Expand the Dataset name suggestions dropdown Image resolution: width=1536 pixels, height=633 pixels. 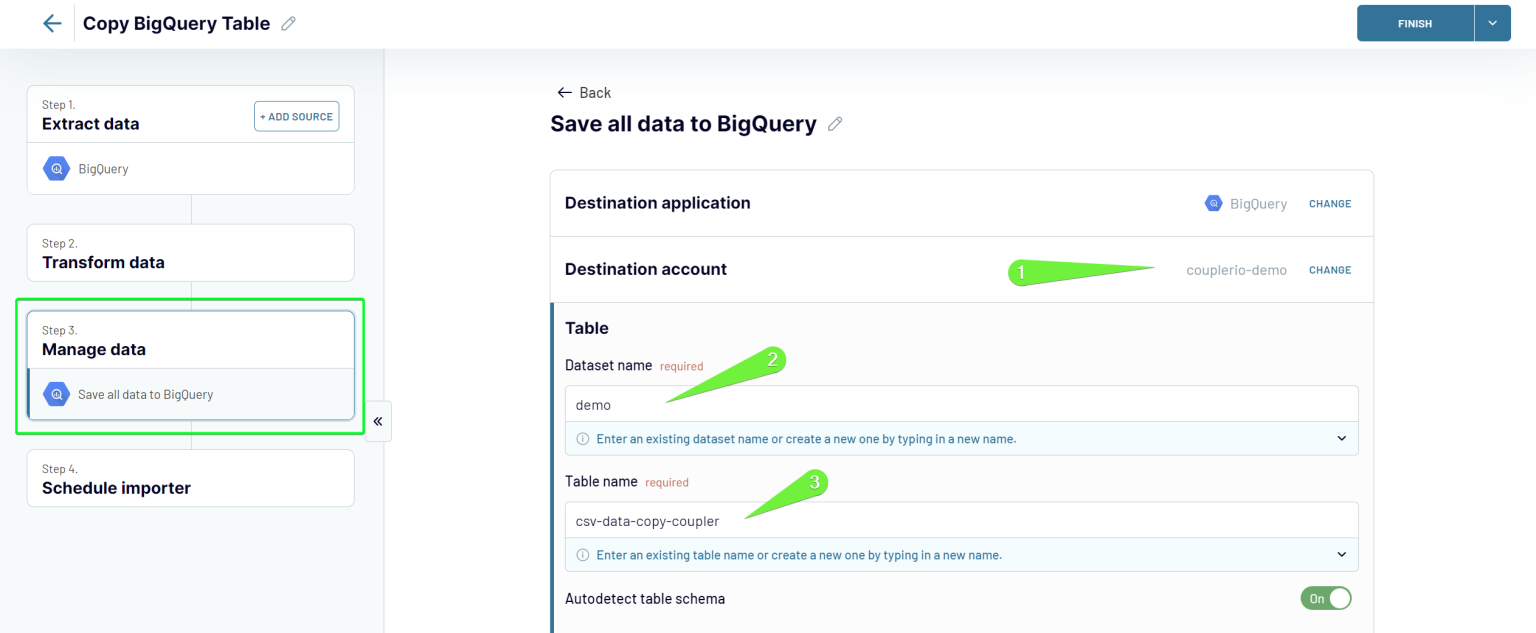(1341, 438)
